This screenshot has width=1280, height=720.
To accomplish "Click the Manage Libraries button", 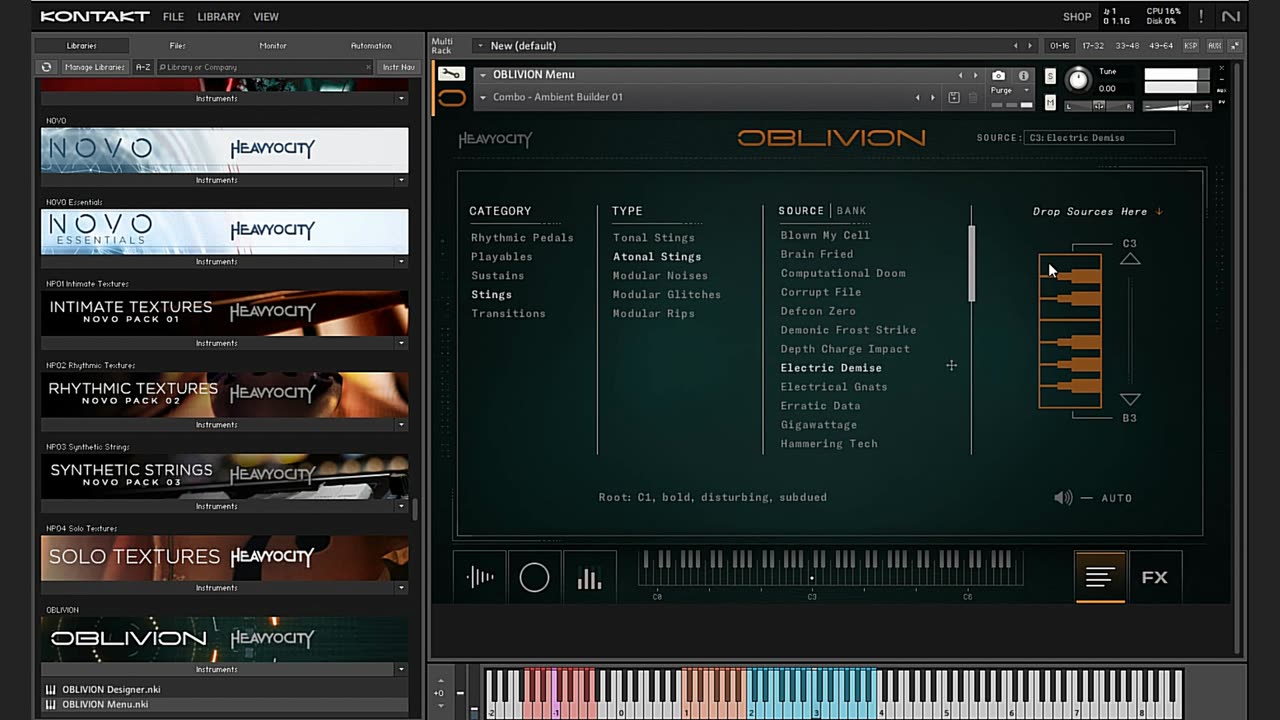I will click(94, 67).
